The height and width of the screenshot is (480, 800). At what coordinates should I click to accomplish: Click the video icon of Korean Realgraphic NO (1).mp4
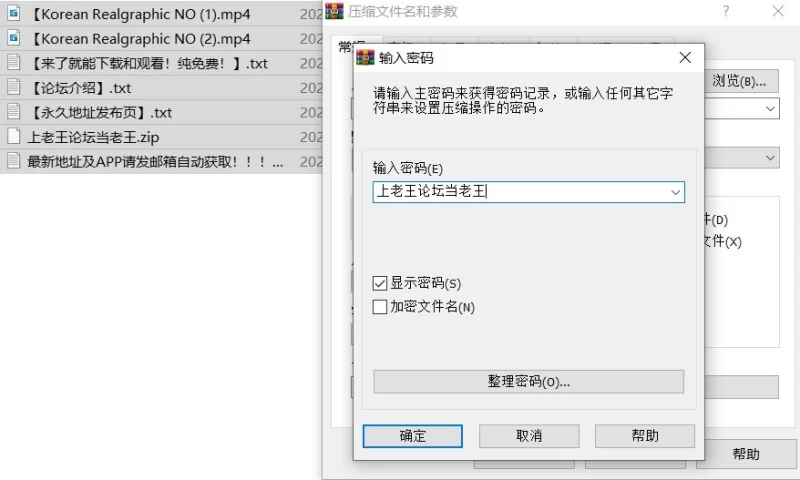pos(14,13)
